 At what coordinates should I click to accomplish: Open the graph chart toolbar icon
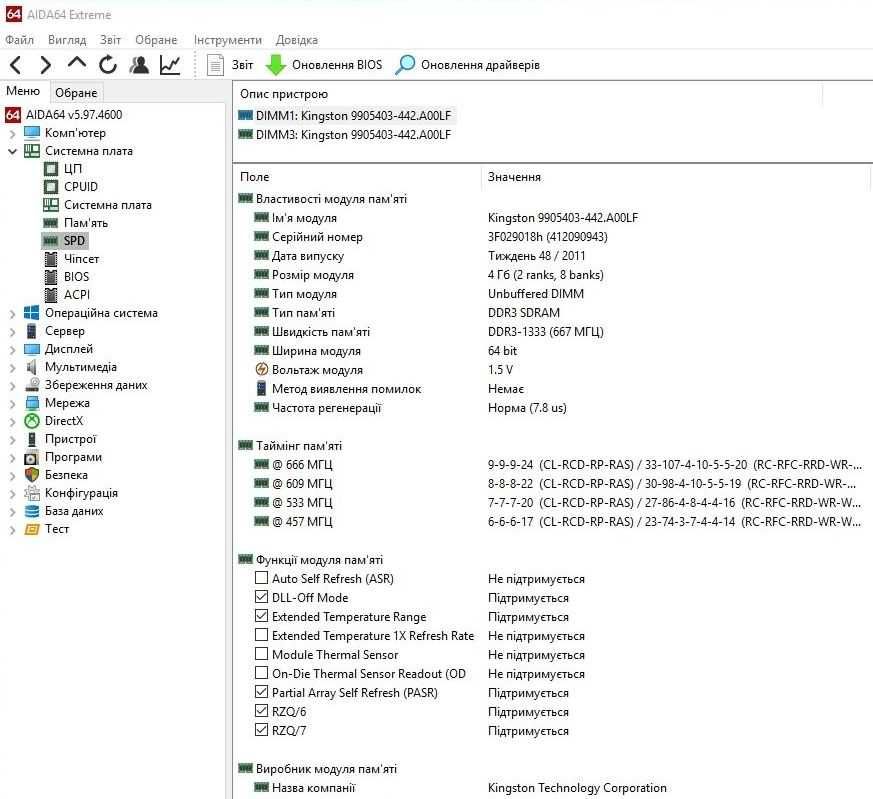(x=170, y=65)
